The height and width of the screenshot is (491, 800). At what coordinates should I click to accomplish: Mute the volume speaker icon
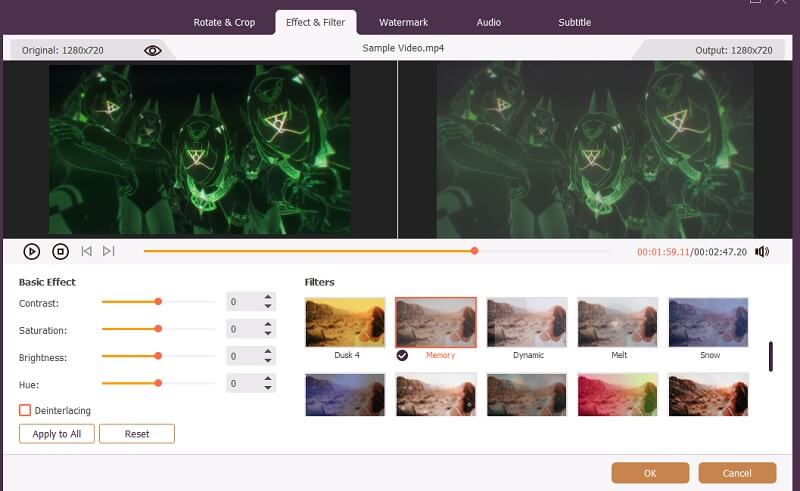point(762,252)
